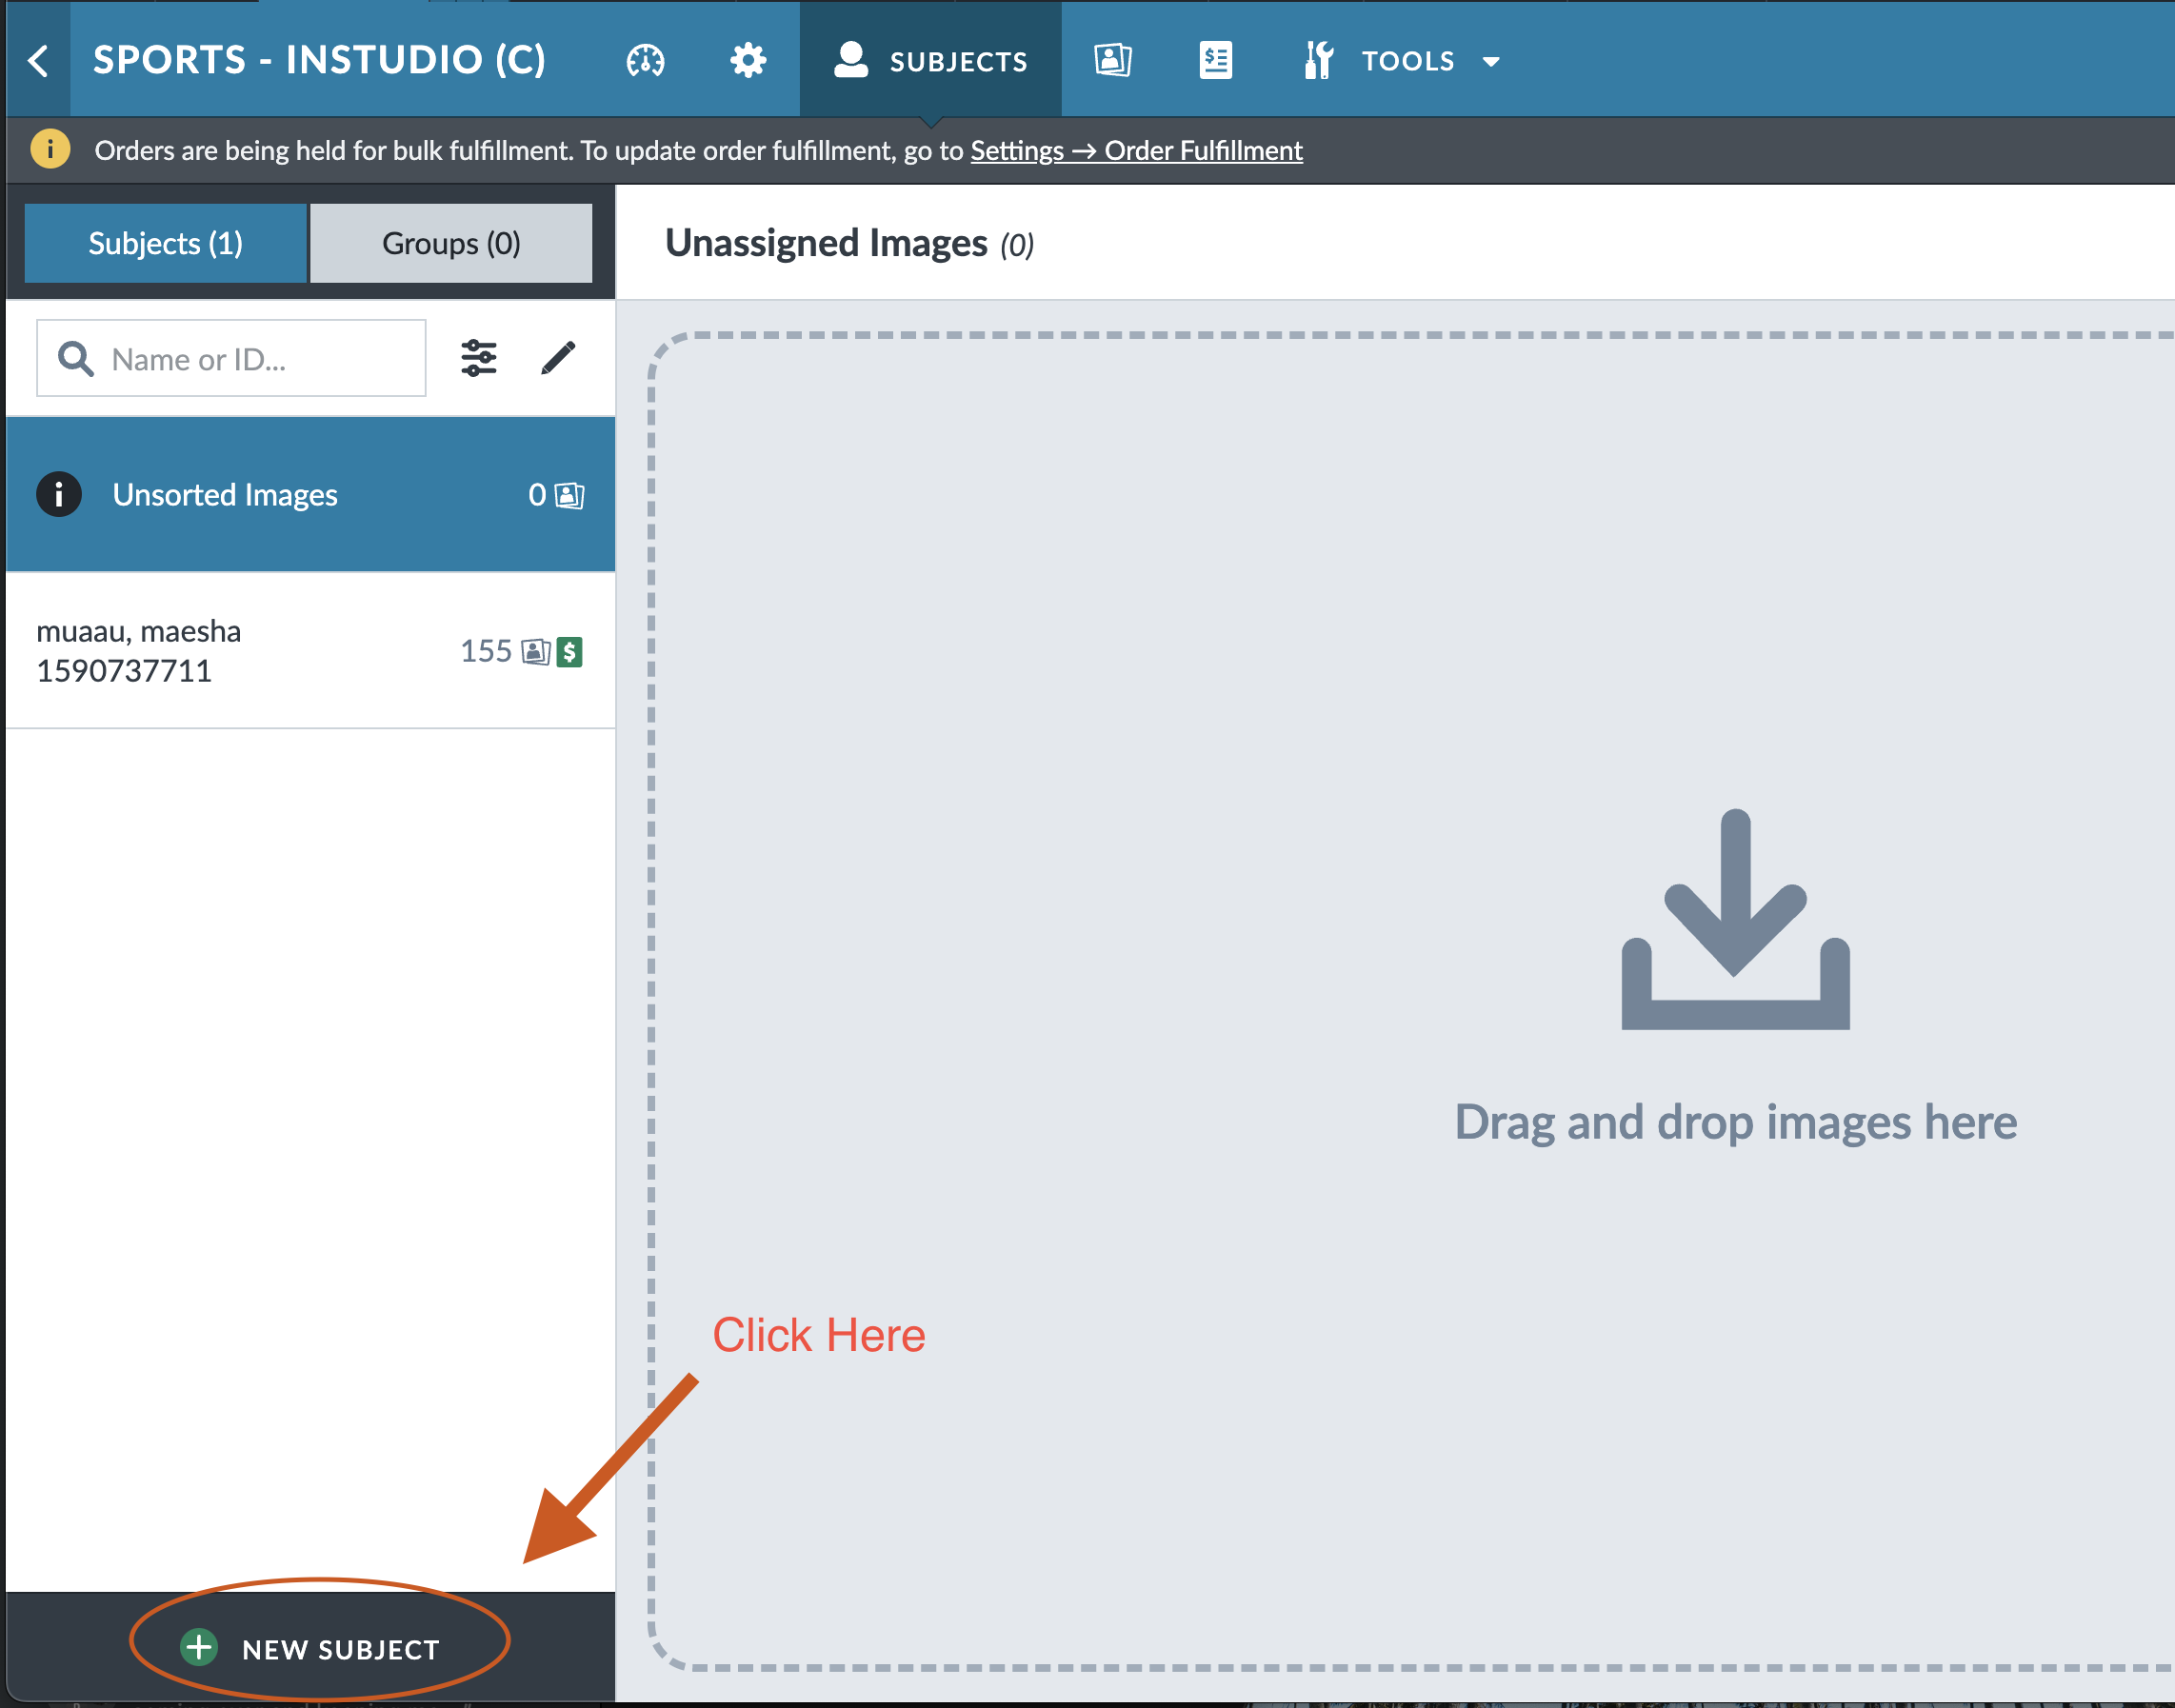The height and width of the screenshot is (1708, 2175).
Task: Click Unsorted Images info icon
Action: coord(59,494)
